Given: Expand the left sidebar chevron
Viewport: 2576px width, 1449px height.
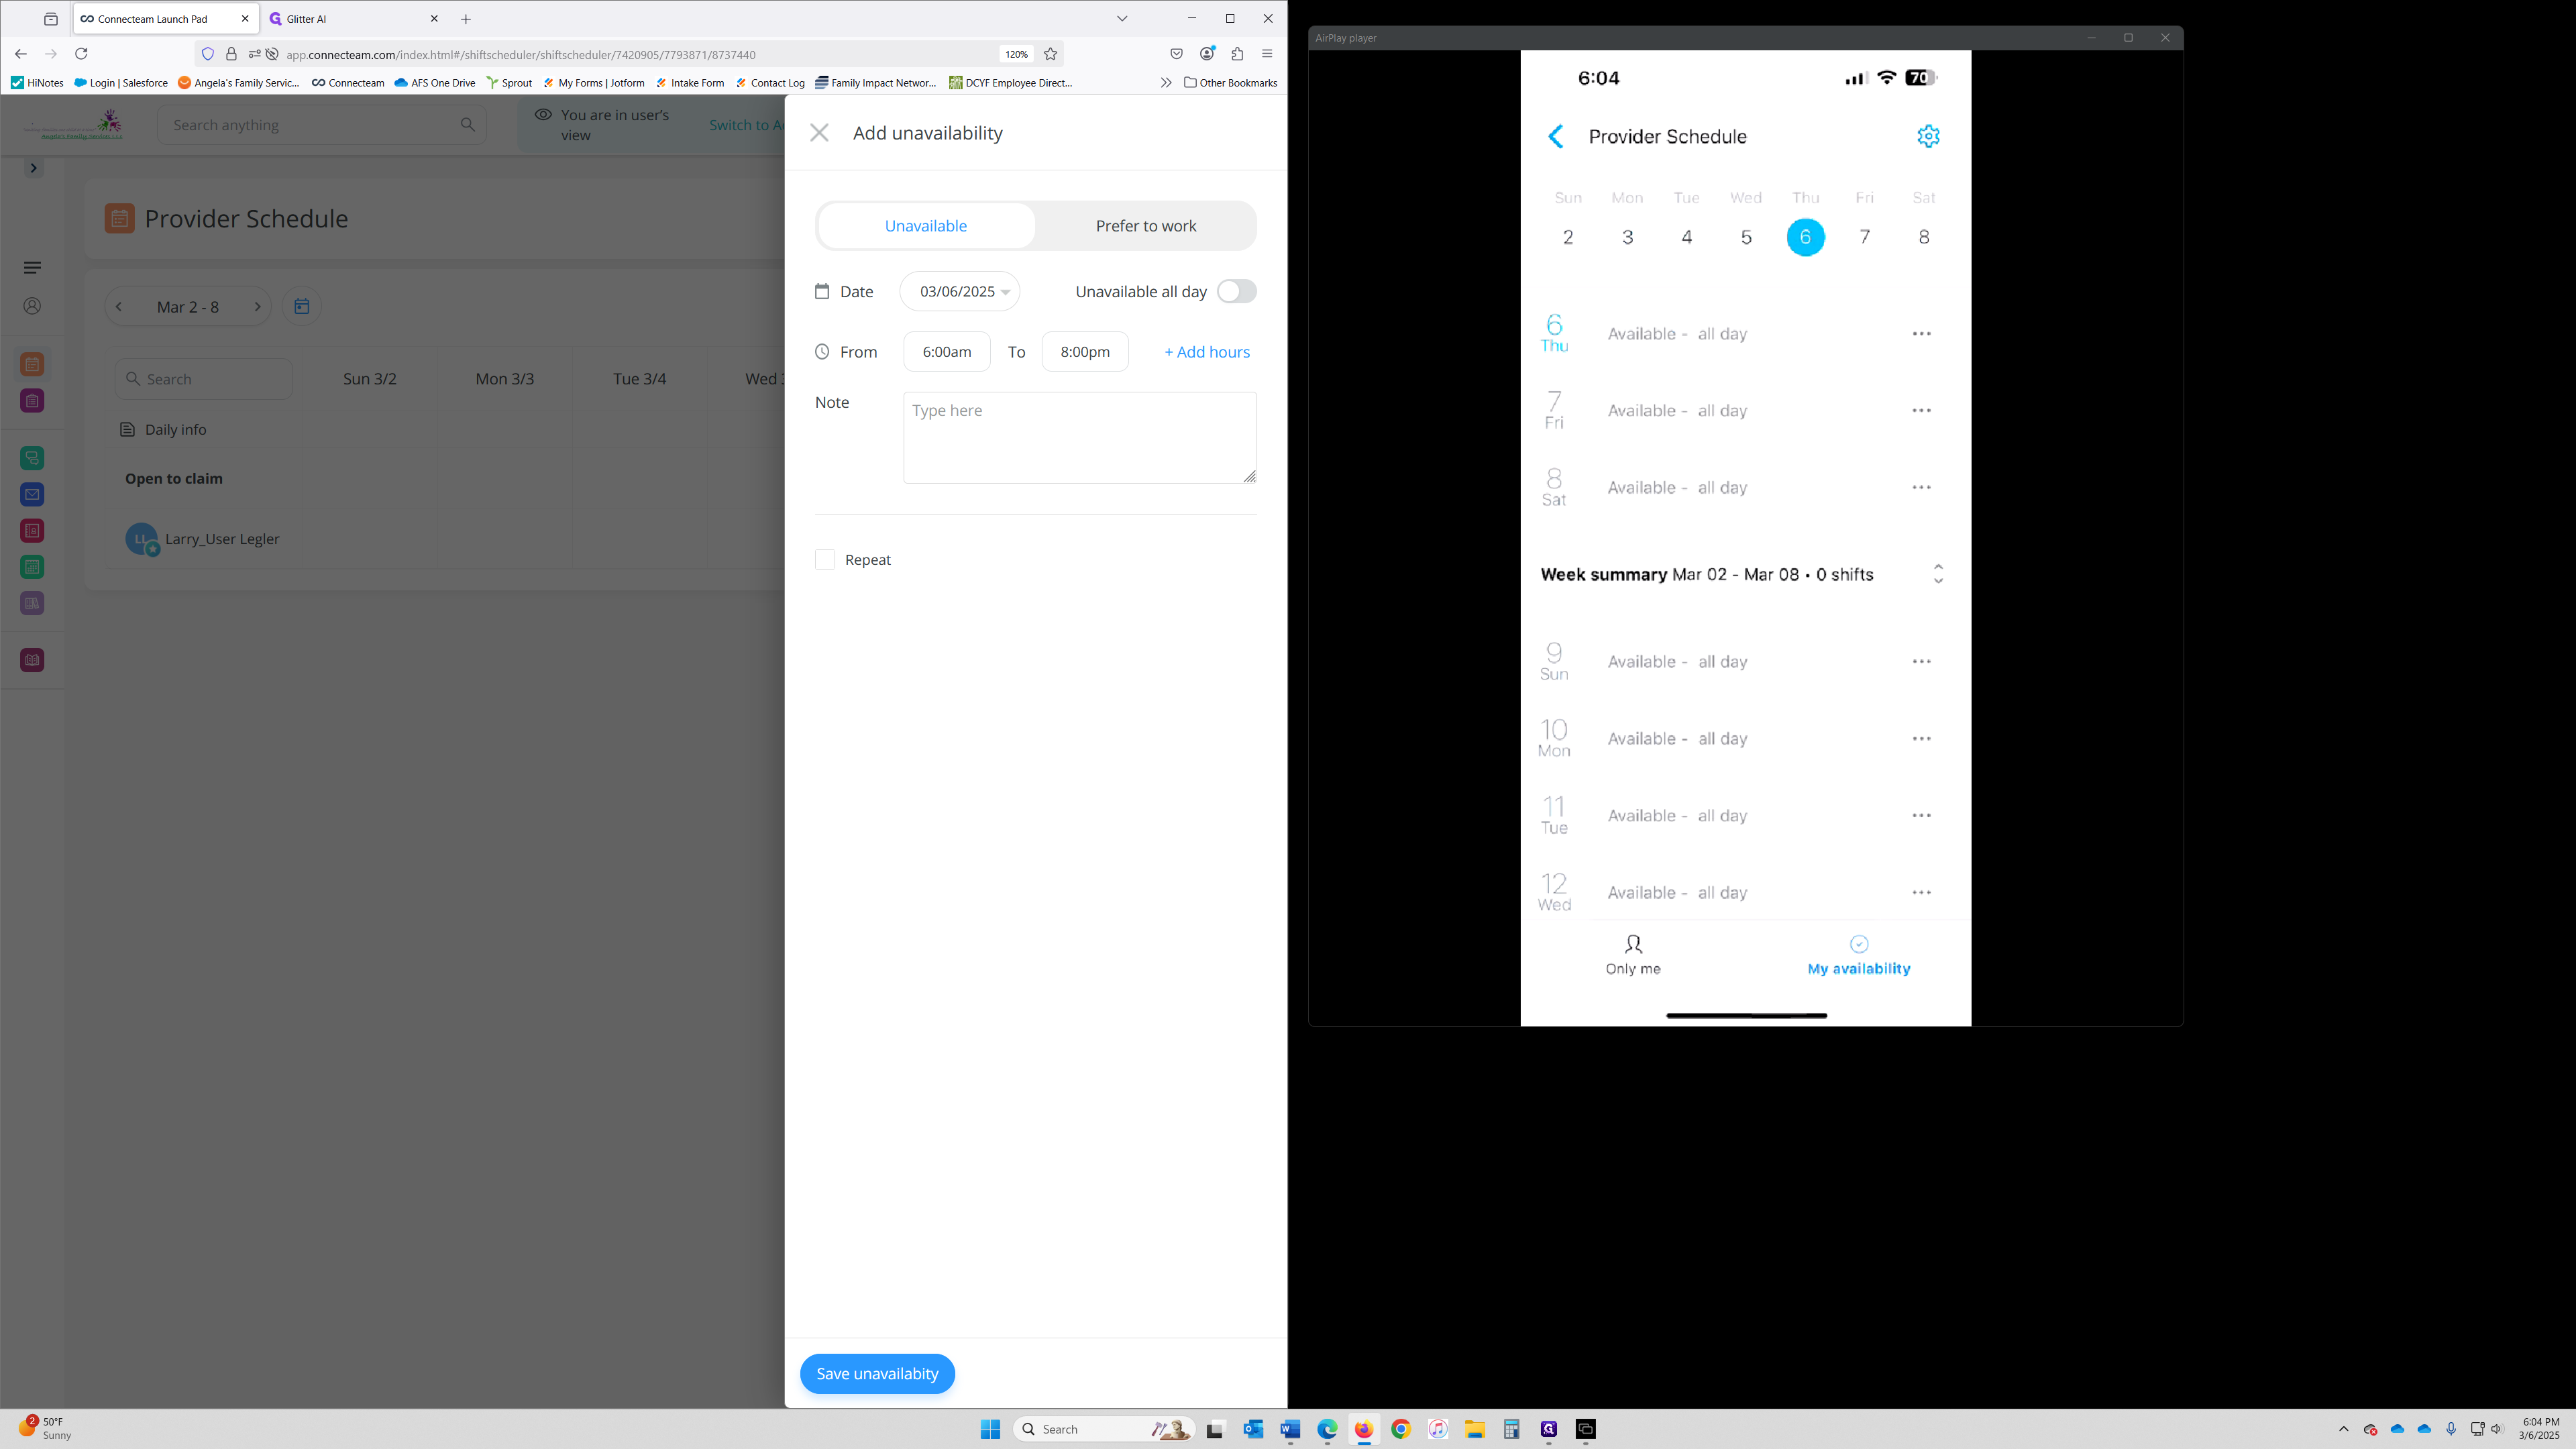Looking at the screenshot, I should 33,168.
